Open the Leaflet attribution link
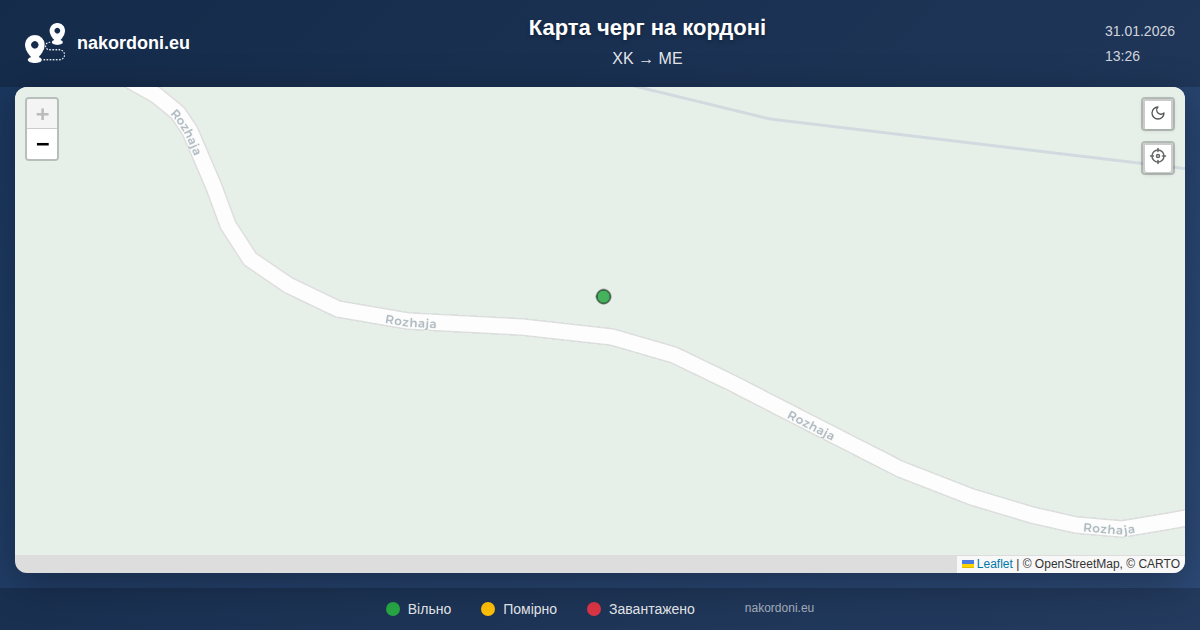The width and height of the screenshot is (1200, 630). click(994, 564)
